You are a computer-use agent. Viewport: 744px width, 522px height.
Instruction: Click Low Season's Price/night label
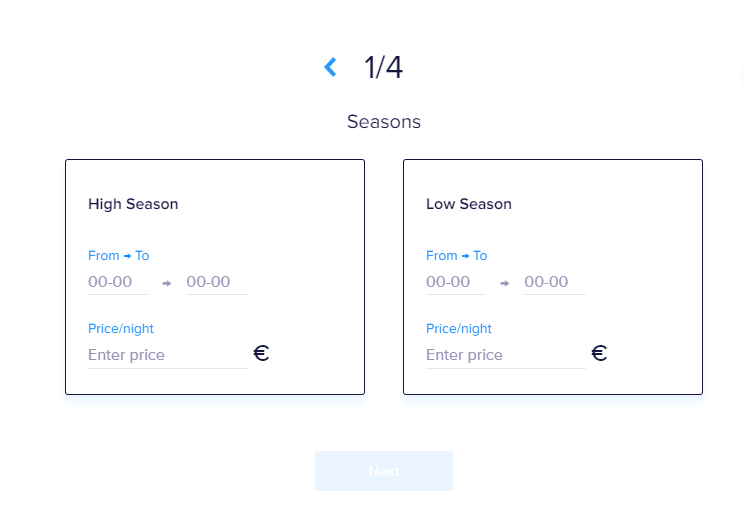click(x=459, y=328)
